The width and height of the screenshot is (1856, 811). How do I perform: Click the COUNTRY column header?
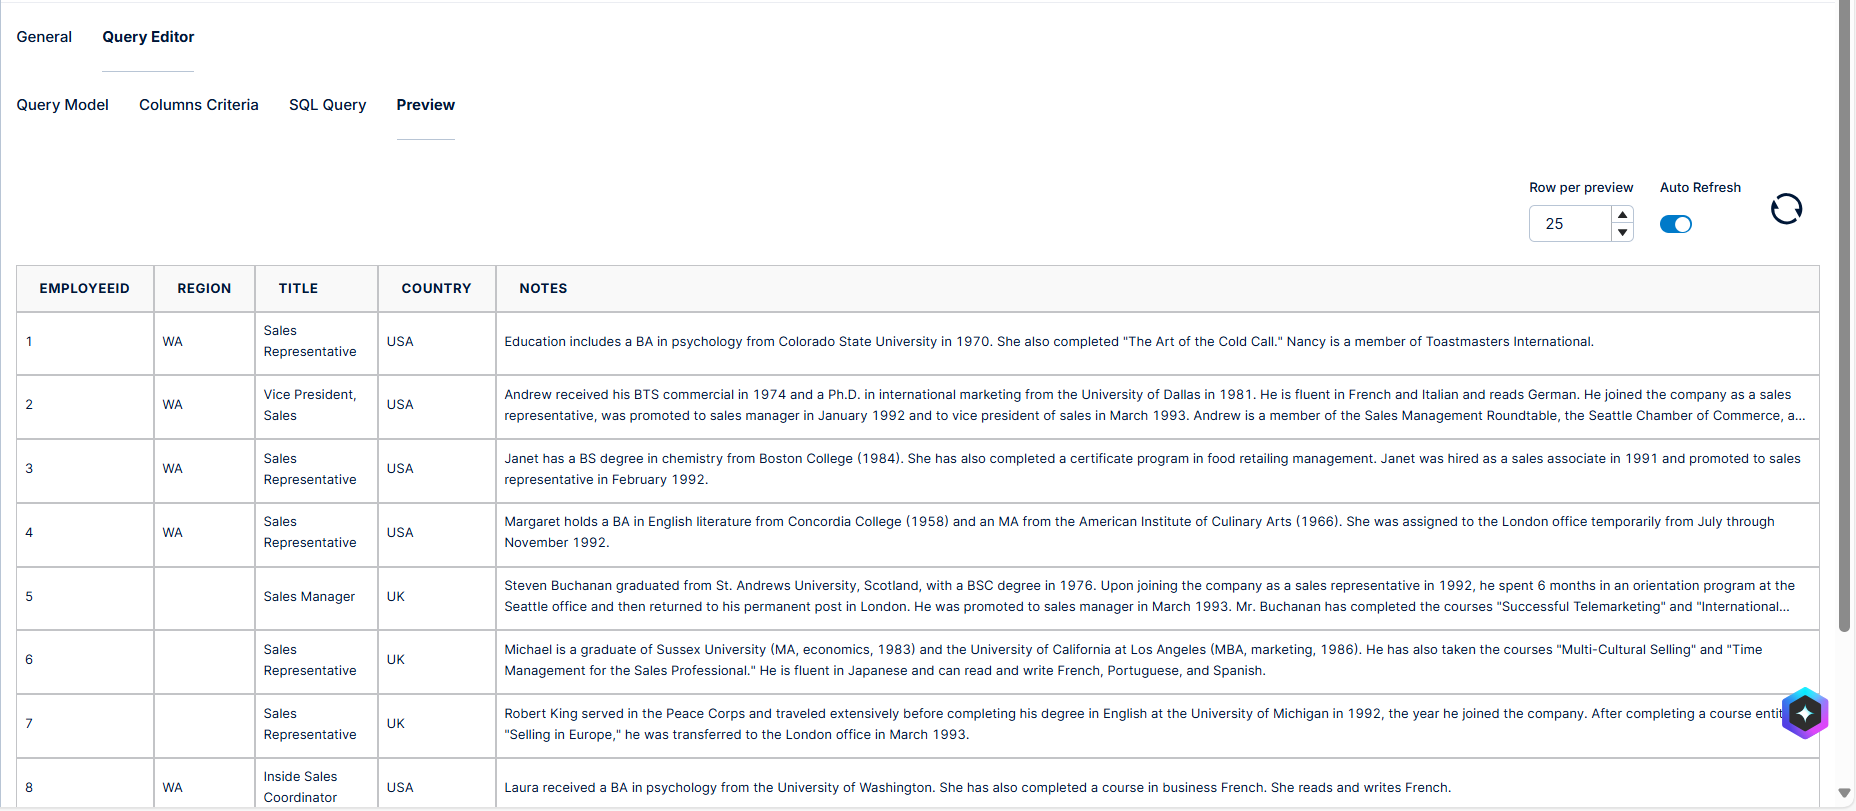point(436,288)
